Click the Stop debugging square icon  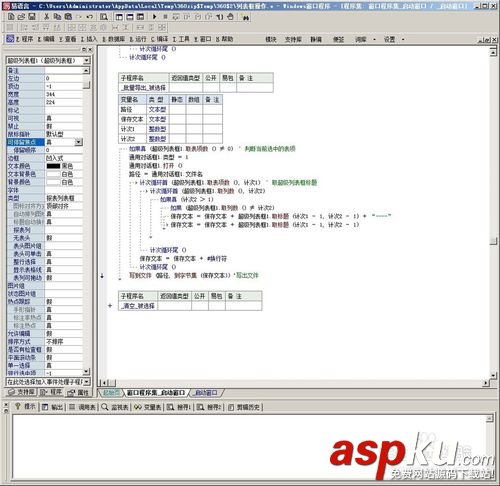click(165, 16)
